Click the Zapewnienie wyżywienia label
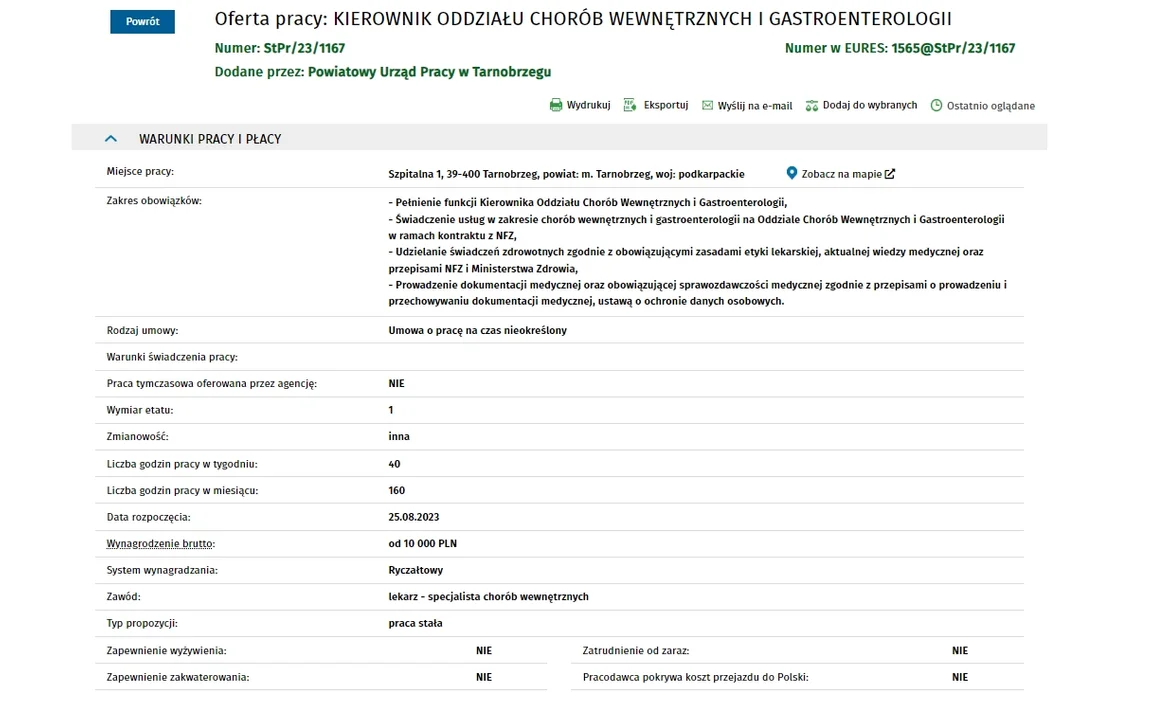Screen dimensions: 1151x720 click(x=166, y=650)
